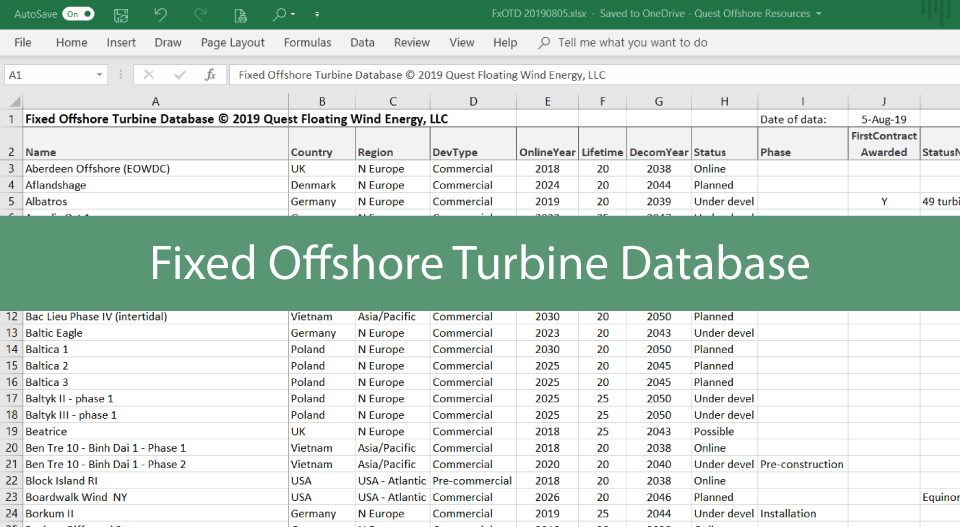Click the 'FirstContract Awarded' heading cell
Image resolution: width=960 pixels, height=527 pixels.
[x=883, y=144]
